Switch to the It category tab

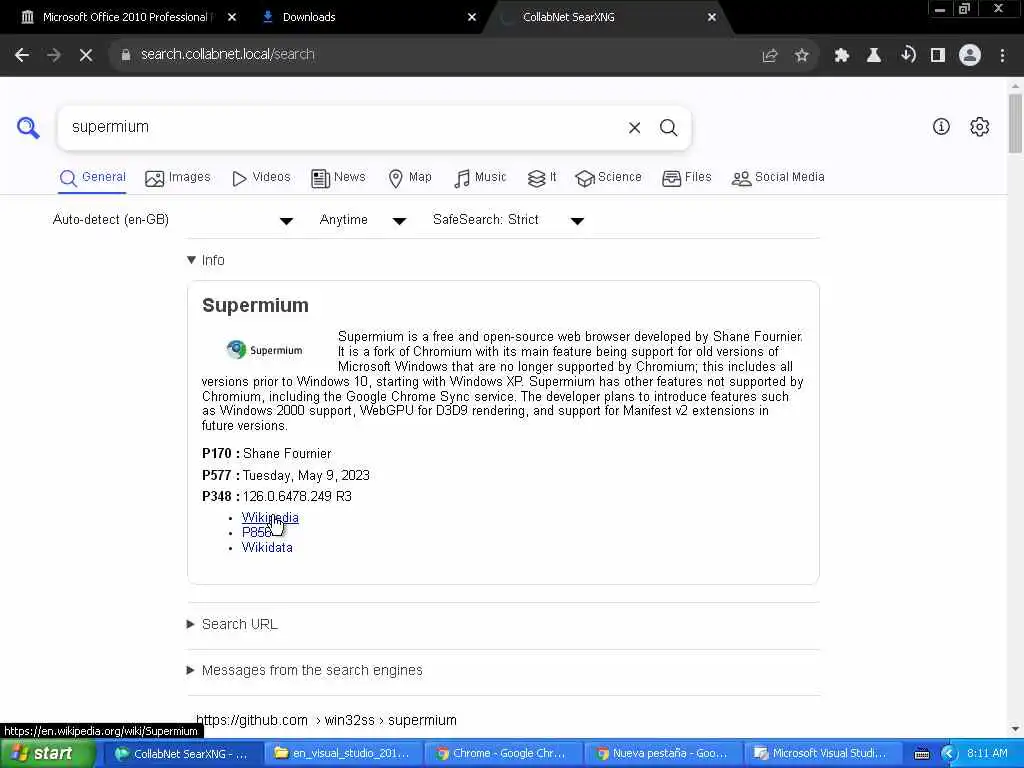(542, 178)
